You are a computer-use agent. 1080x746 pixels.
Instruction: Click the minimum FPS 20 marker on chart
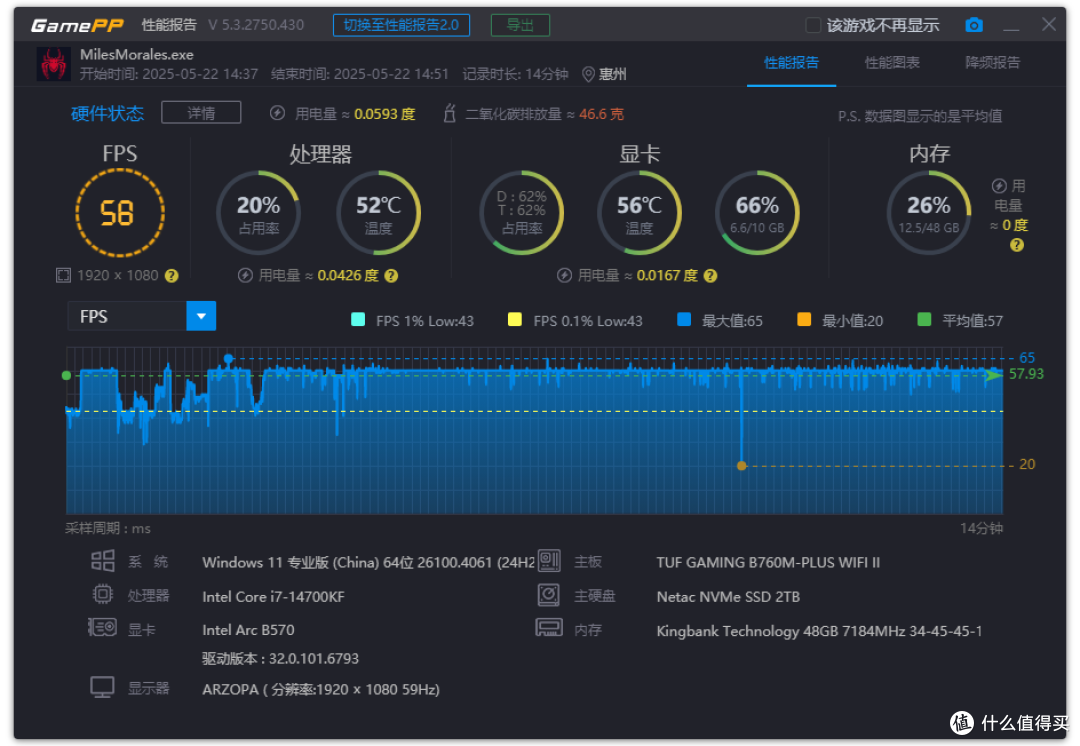click(x=742, y=466)
